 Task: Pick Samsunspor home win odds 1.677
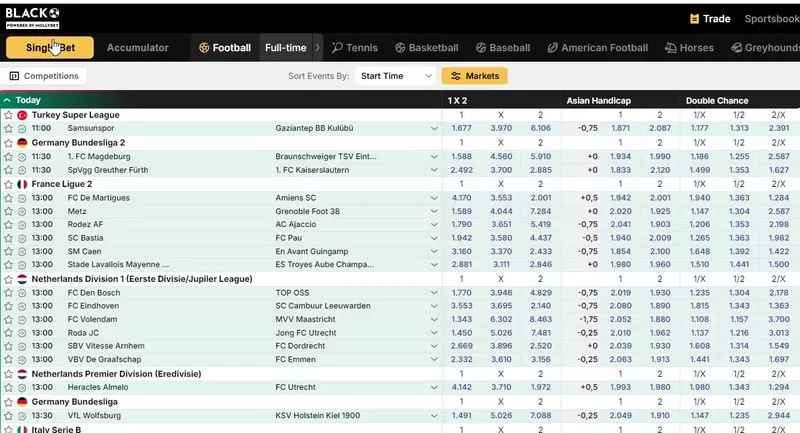tap(461, 129)
